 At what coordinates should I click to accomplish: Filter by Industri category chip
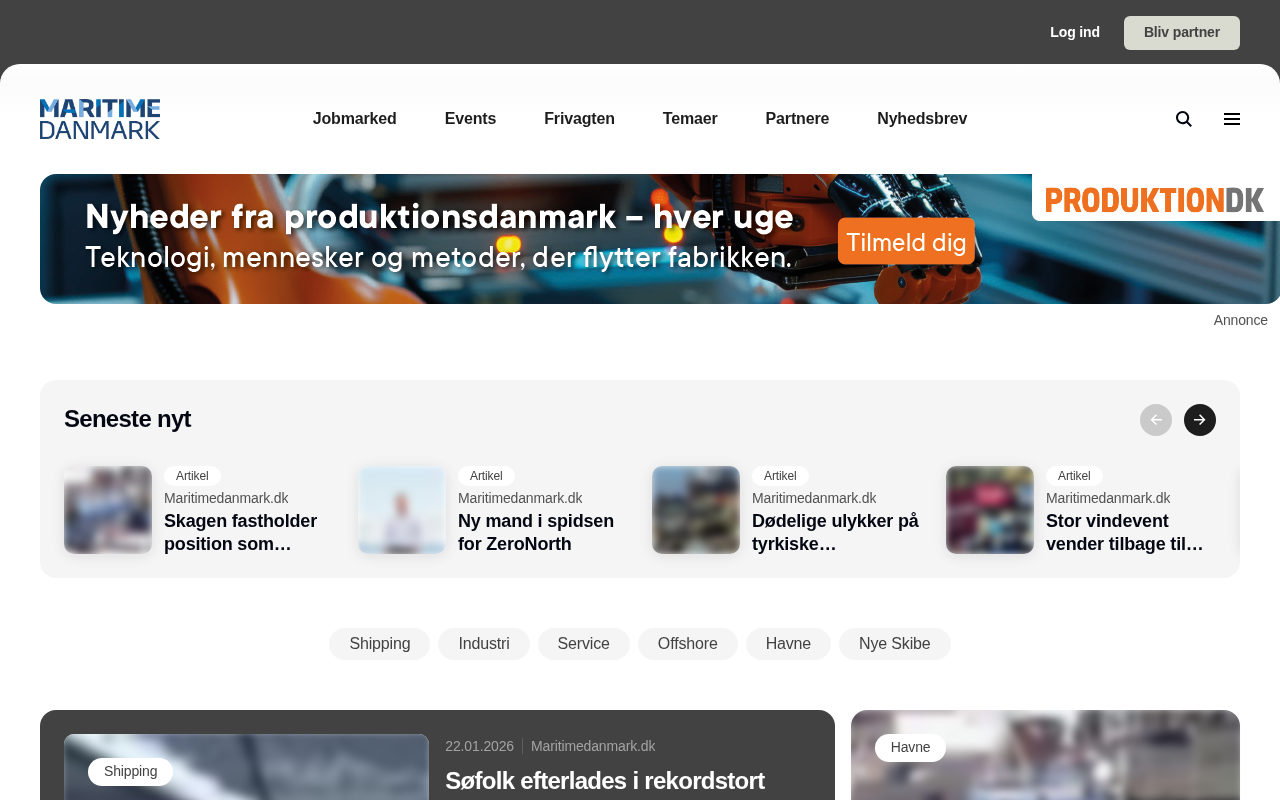pos(484,644)
